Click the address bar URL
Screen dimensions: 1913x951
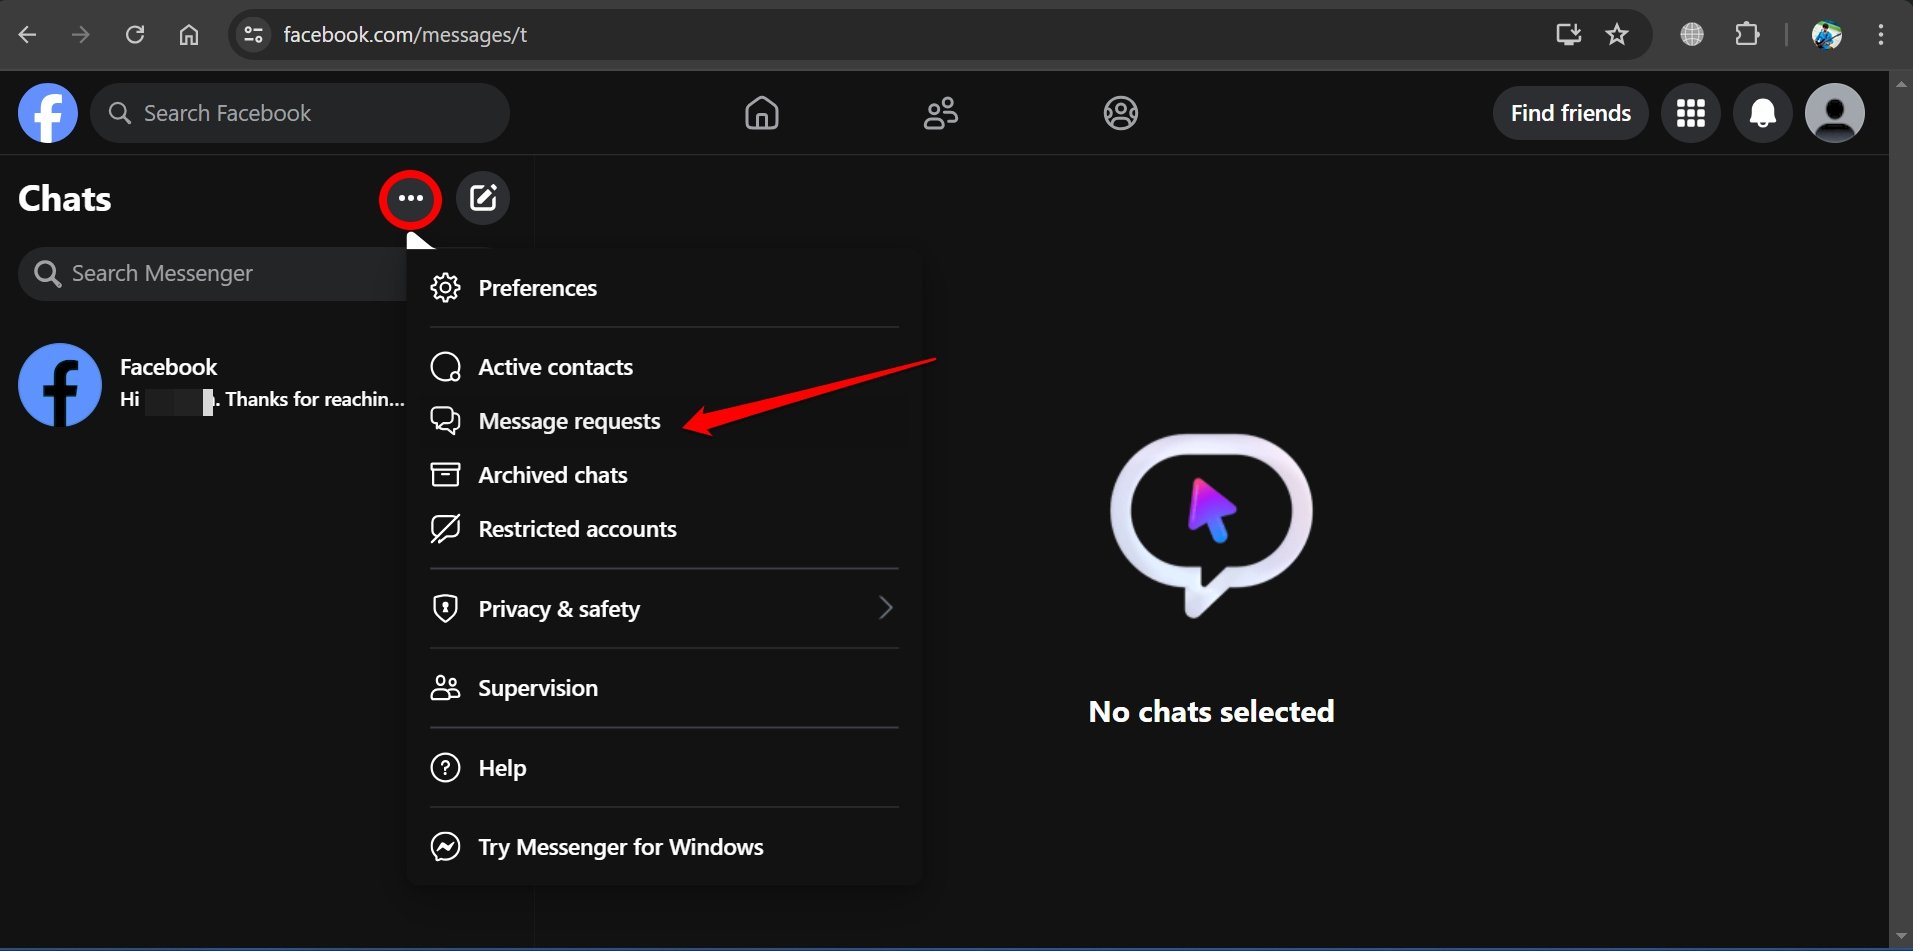pos(405,35)
